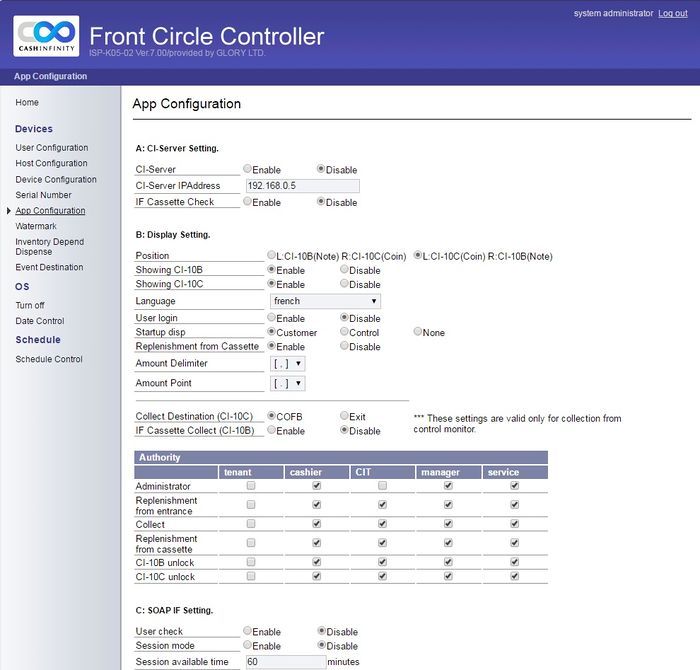The height and width of the screenshot is (670, 700).
Task: Check Collect authority for tenant
Action: 251,524
